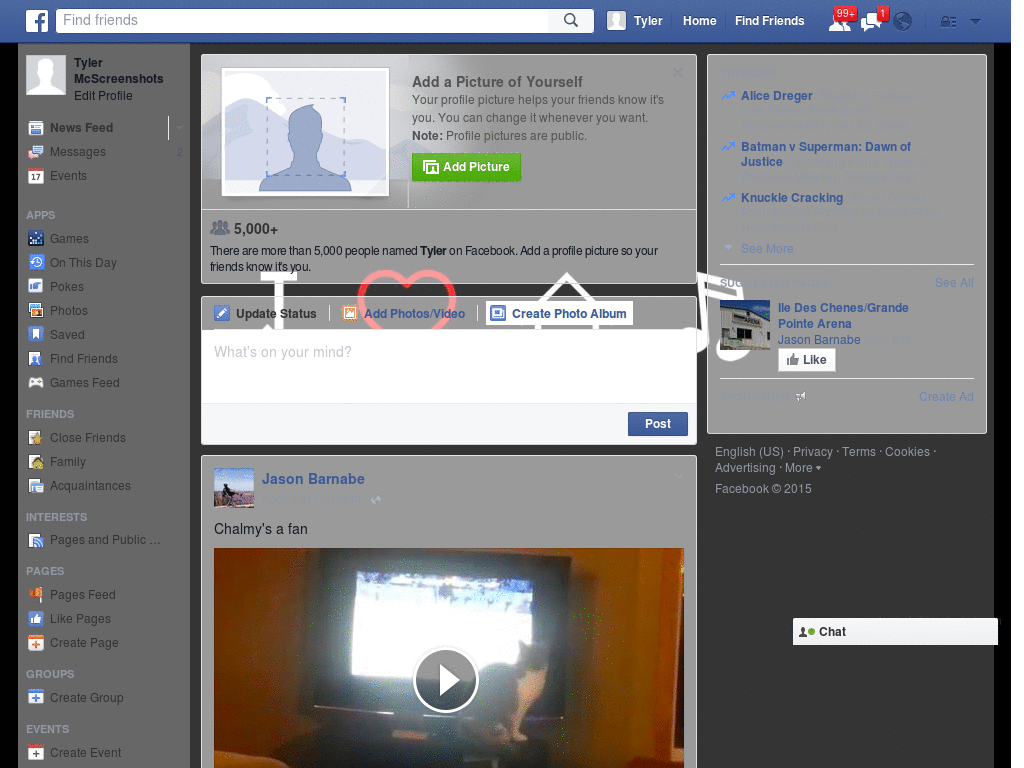Click Create Group in sidebar
1024x768 pixels.
[86, 697]
